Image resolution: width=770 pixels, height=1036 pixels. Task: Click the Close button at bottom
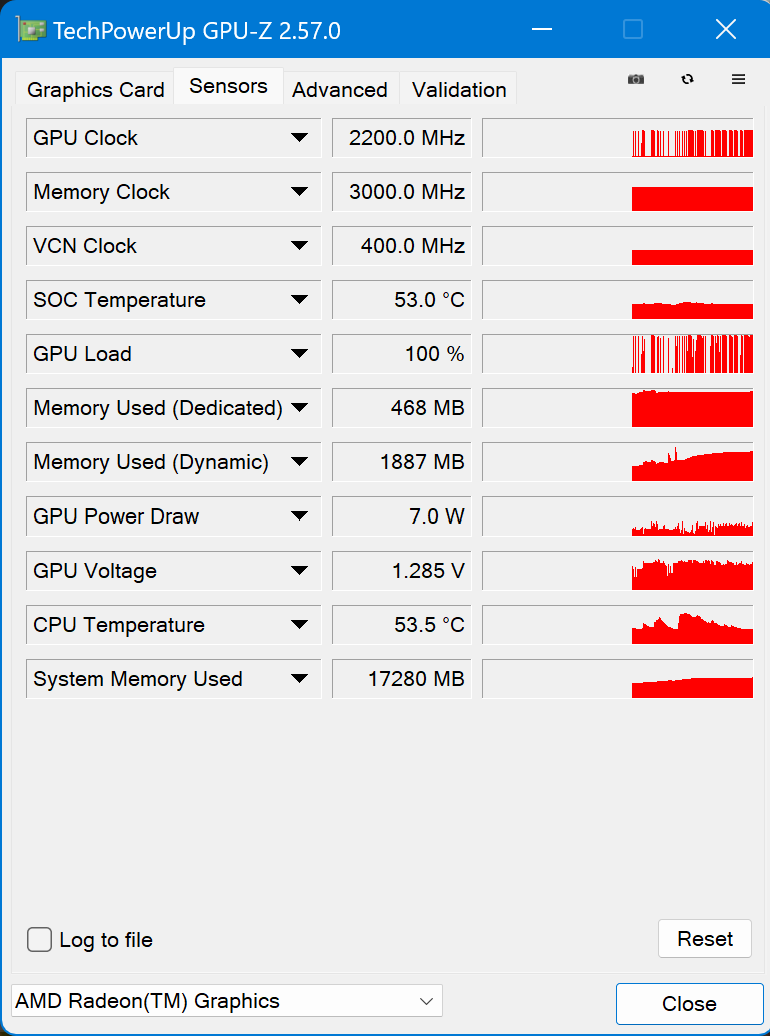[689, 1004]
